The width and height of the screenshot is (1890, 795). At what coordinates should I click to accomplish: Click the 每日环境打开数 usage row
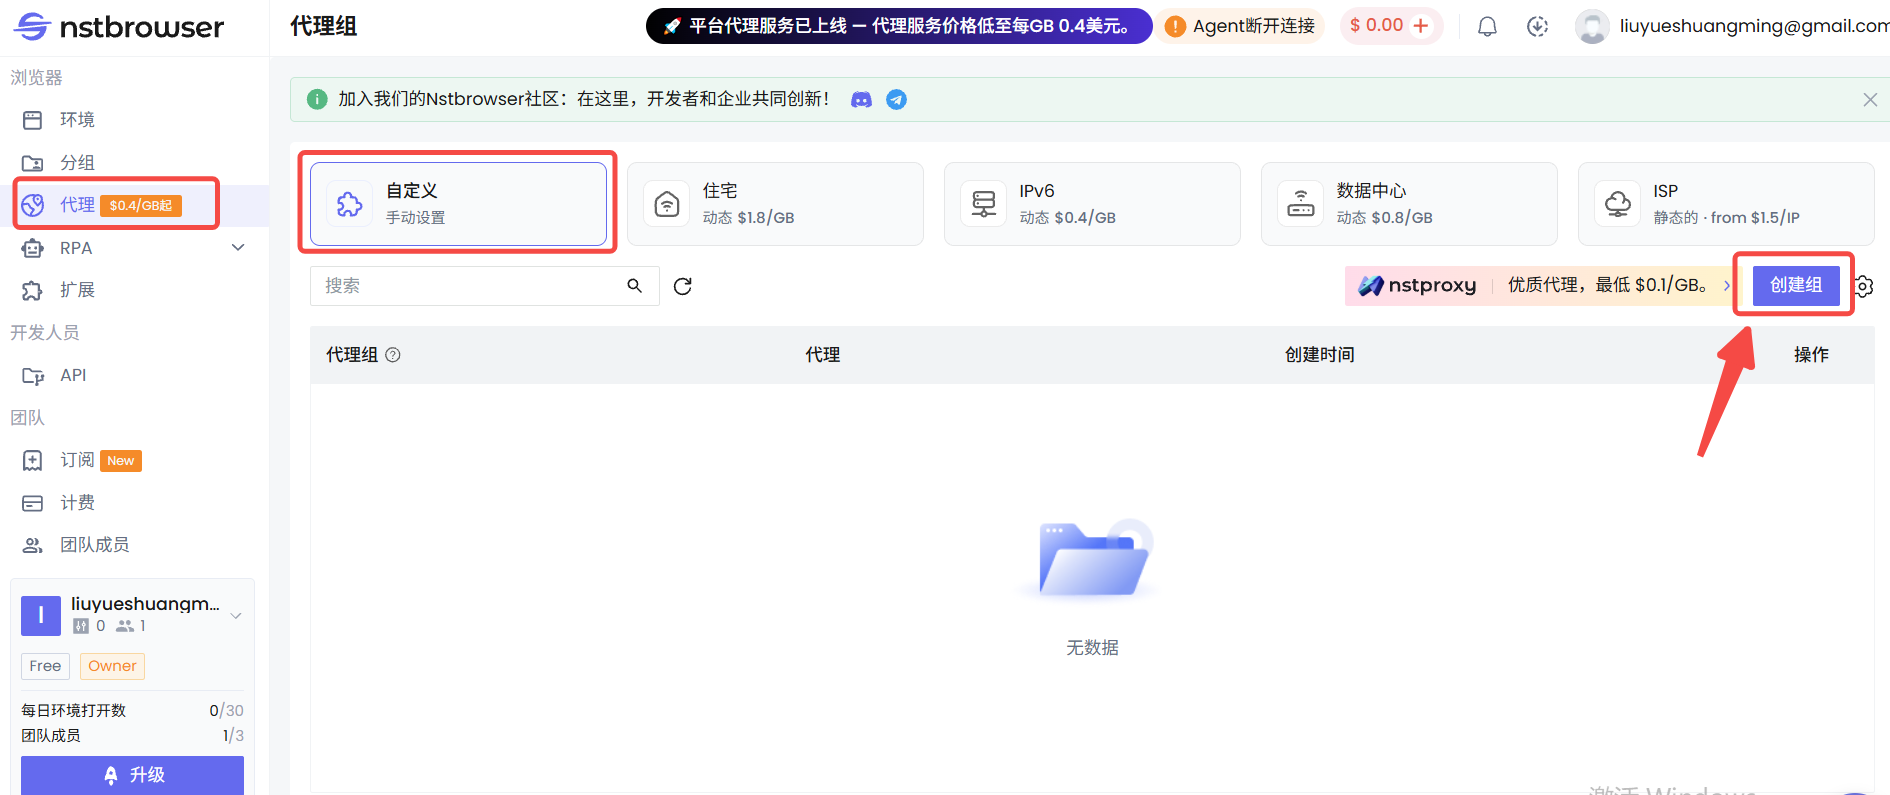point(132,711)
